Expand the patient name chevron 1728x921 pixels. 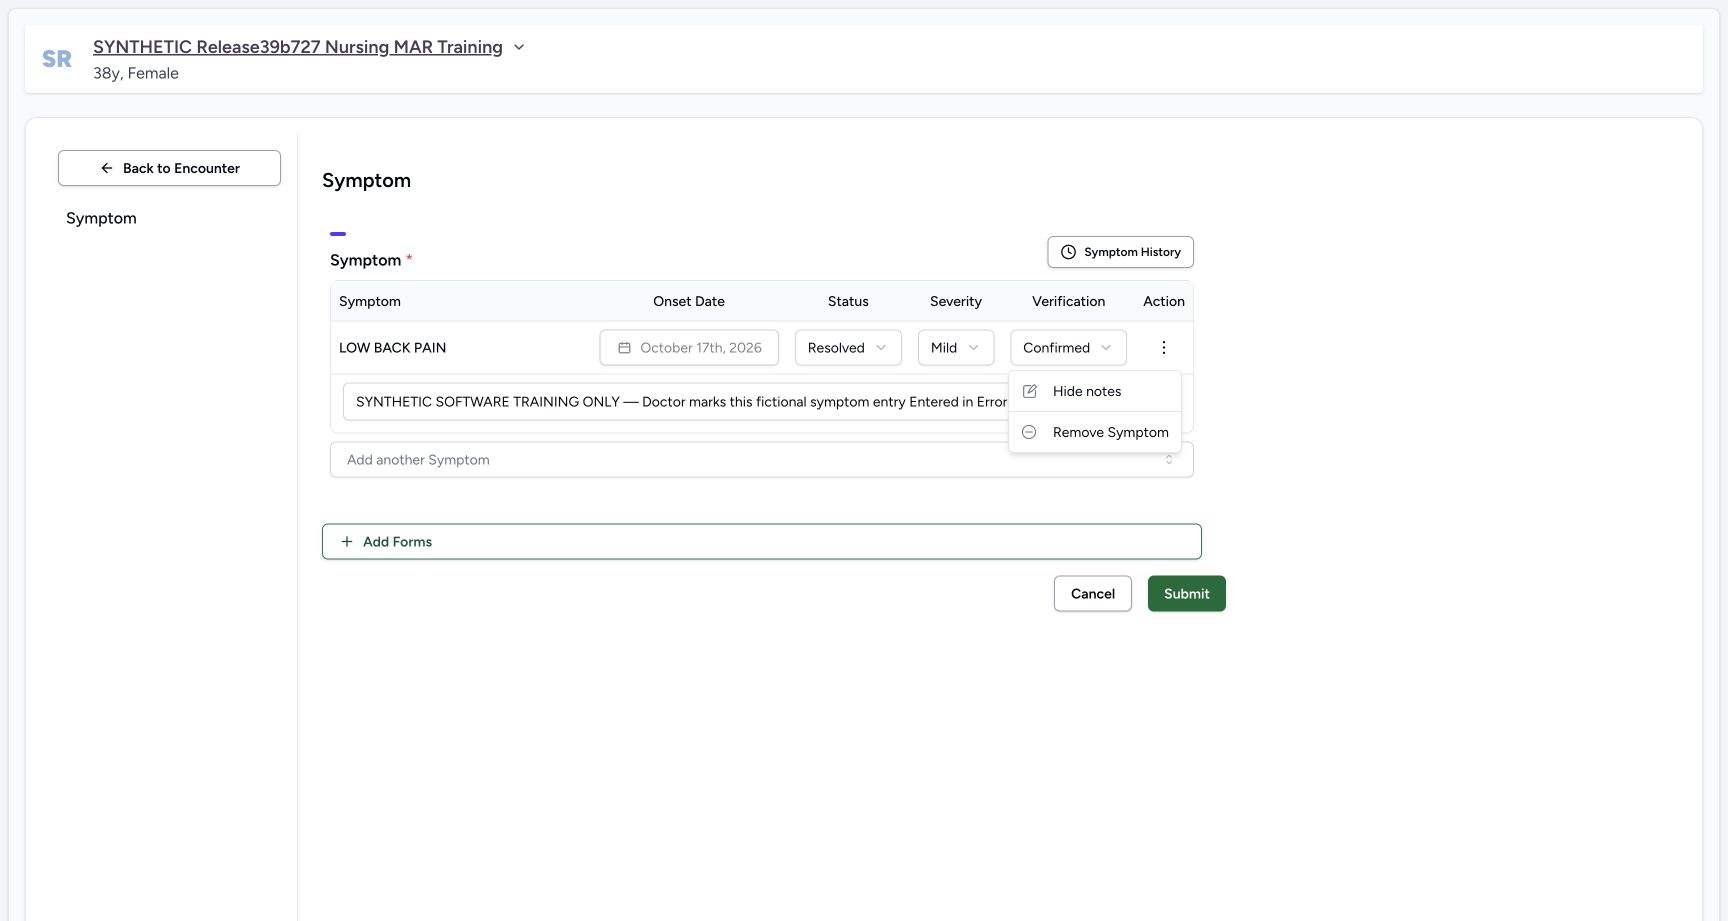(x=519, y=47)
